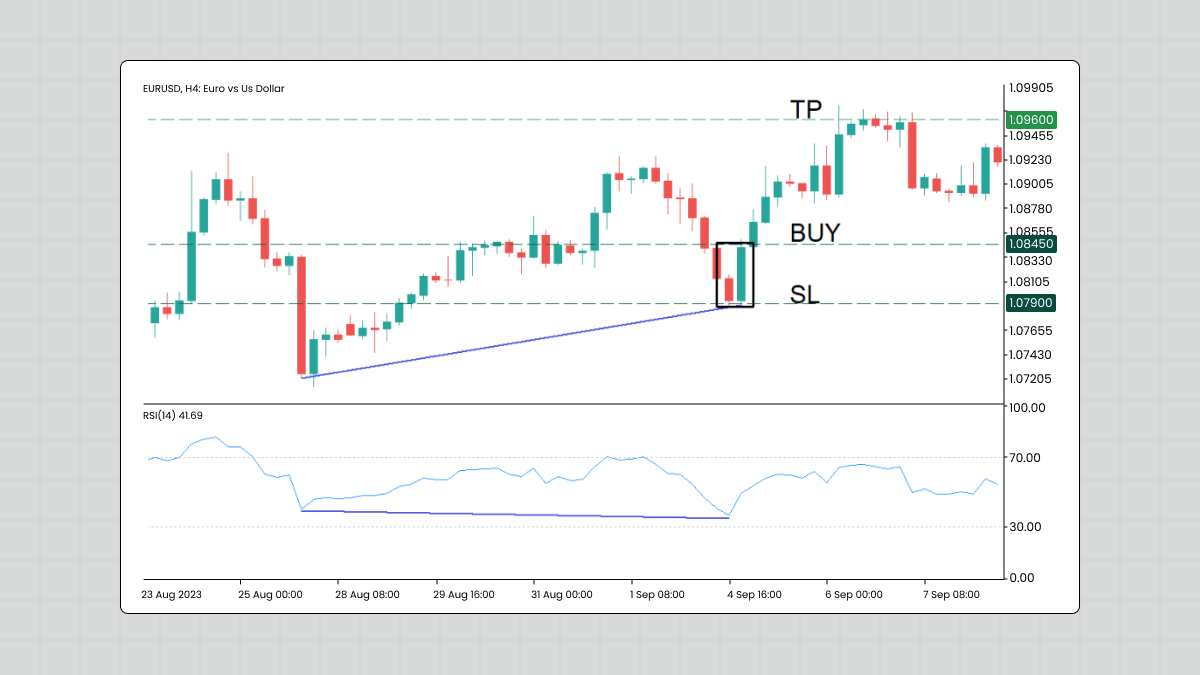Click the 1.08450 buy level price tag
The width and height of the screenshot is (1200, 675).
click(x=1031, y=244)
